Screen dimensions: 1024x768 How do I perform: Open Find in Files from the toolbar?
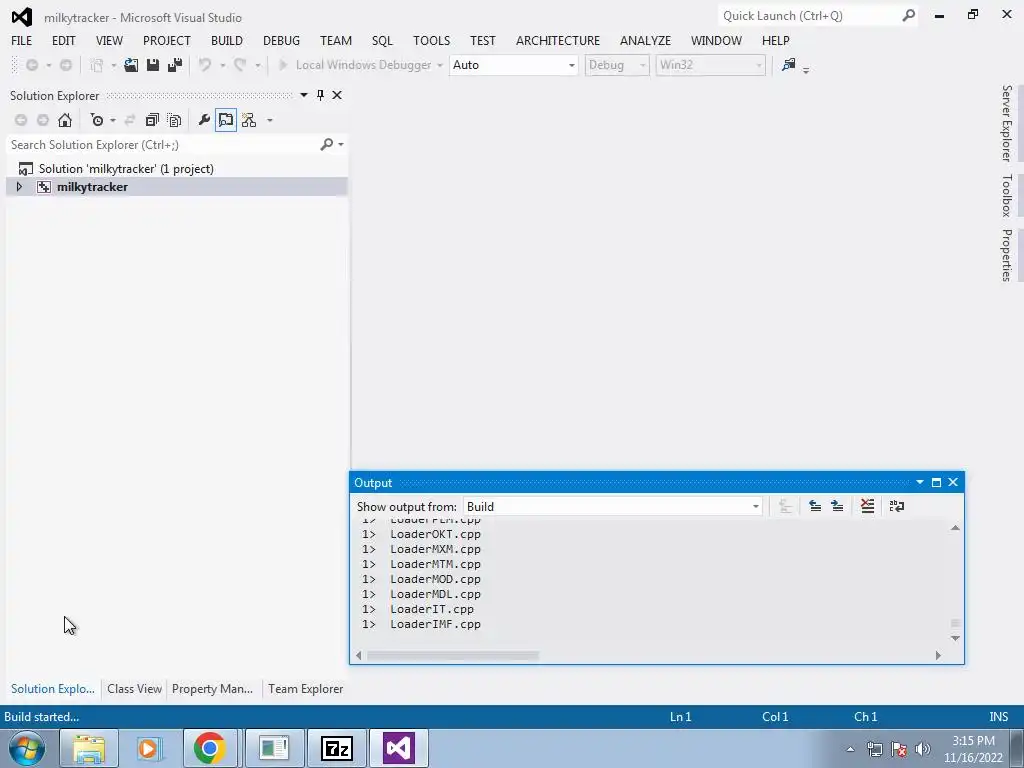click(x=788, y=65)
